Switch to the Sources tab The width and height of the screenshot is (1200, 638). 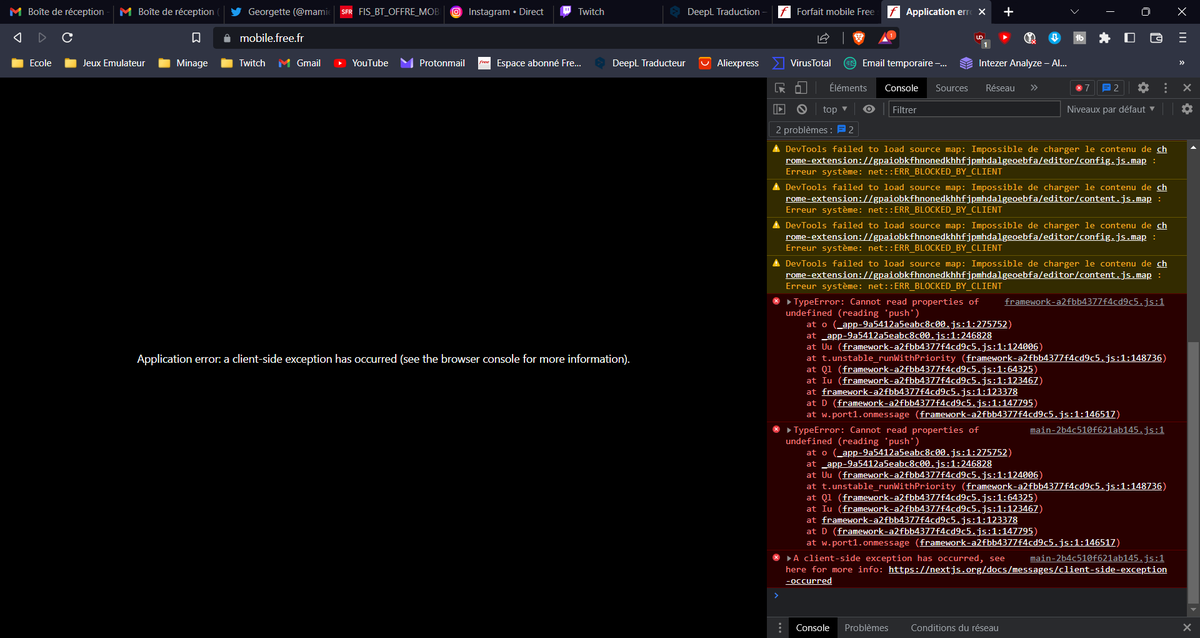point(951,88)
